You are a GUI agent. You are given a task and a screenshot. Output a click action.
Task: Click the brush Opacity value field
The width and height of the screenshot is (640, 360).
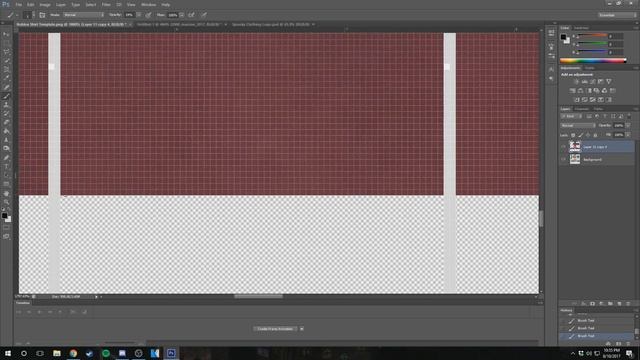point(129,15)
